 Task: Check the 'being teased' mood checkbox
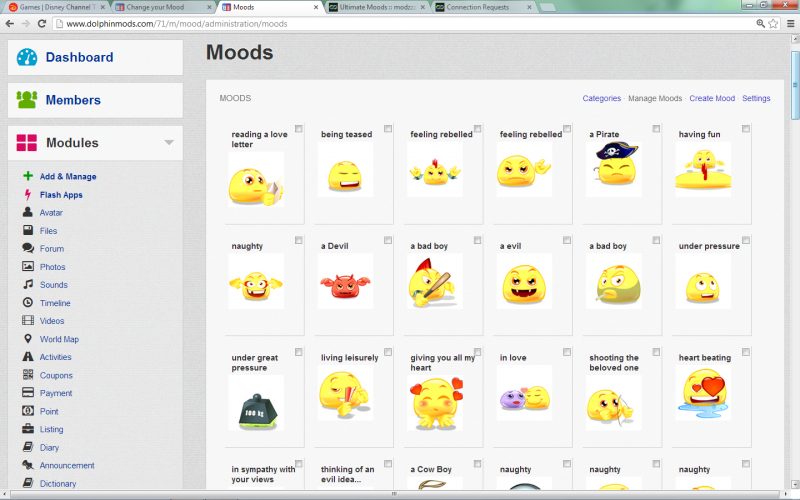coord(388,129)
